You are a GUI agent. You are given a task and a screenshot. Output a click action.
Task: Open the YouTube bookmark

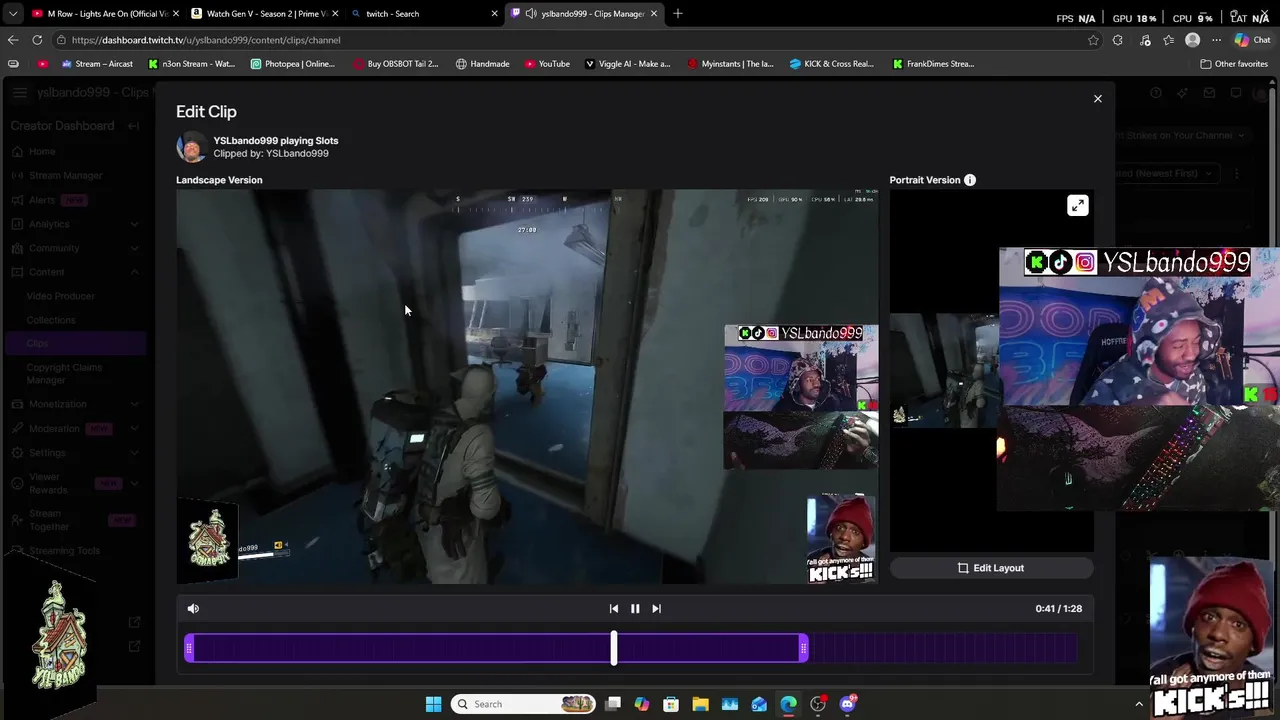[547, 64]
